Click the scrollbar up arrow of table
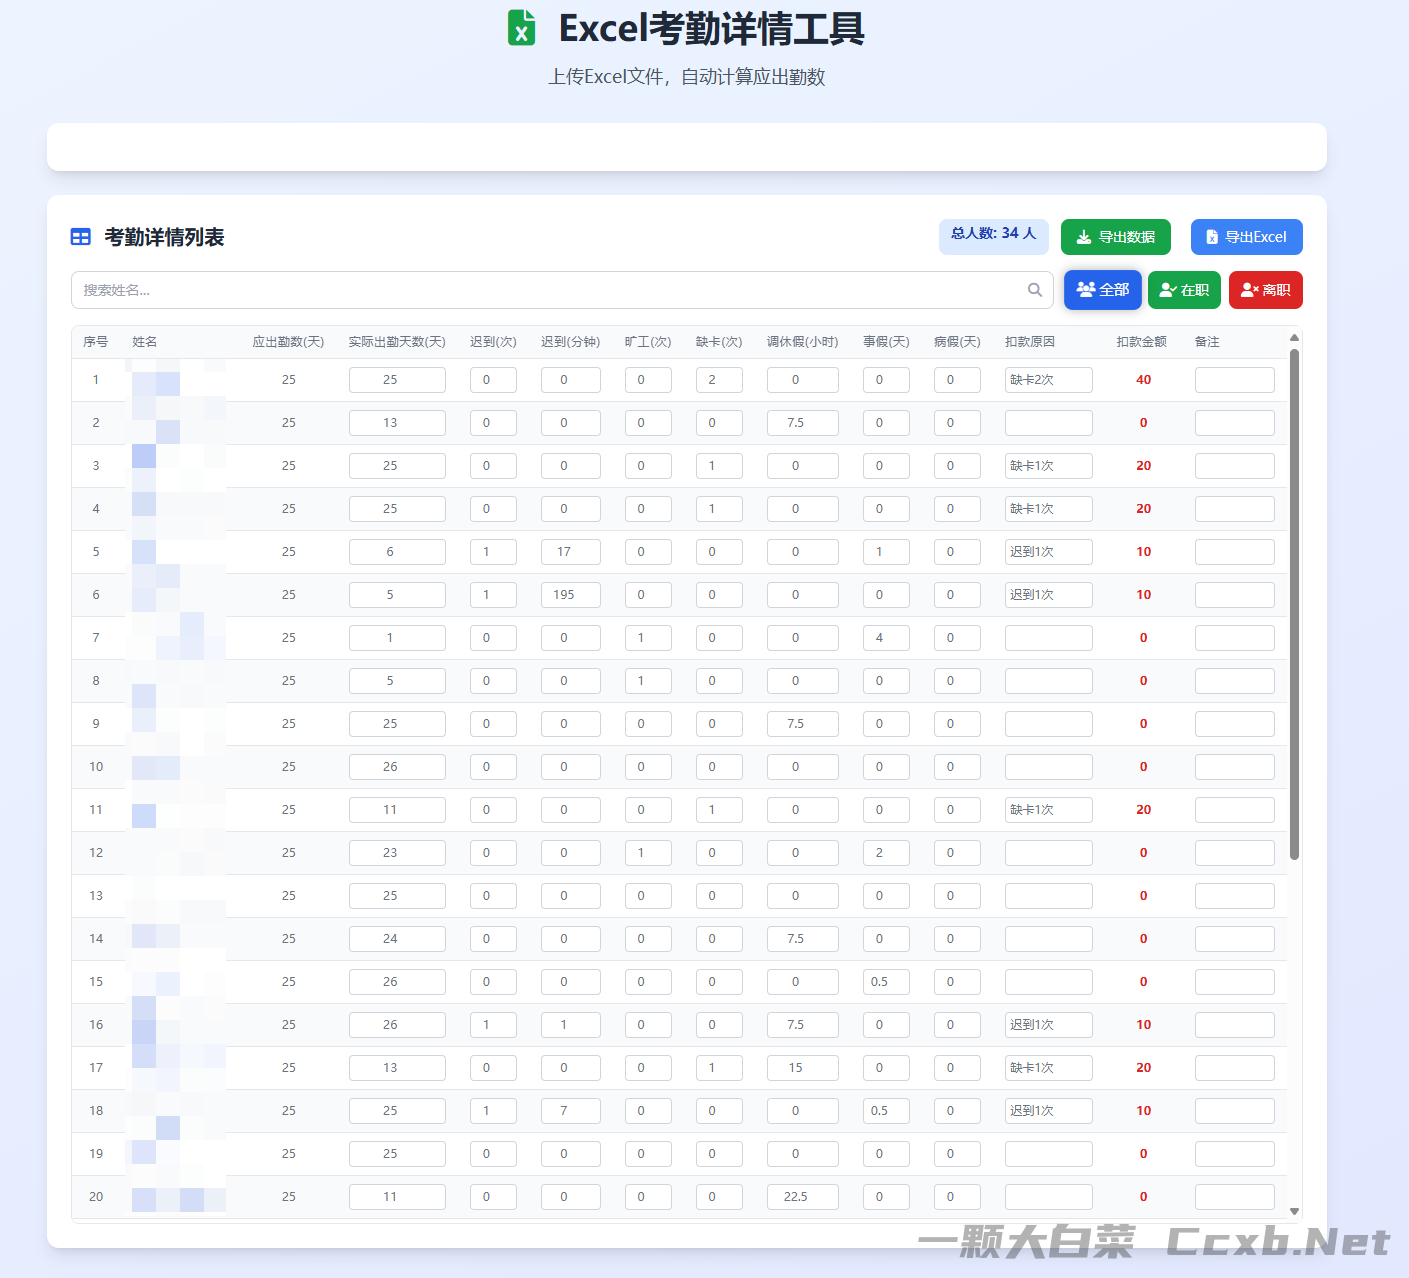 point(1294,338)
